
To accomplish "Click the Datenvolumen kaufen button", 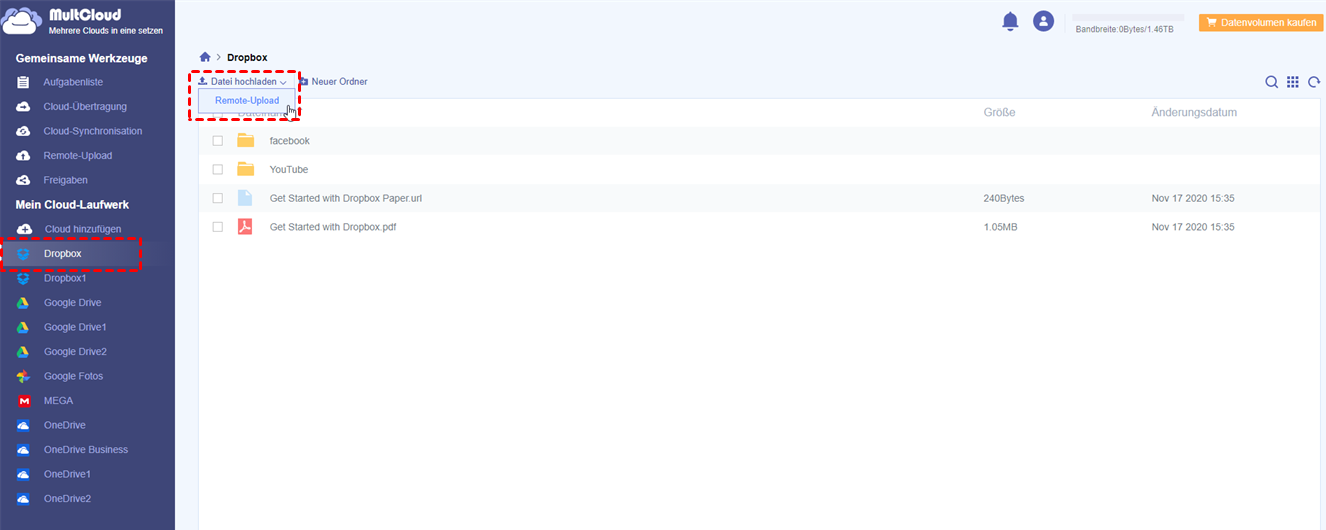I will (1260, 21).
